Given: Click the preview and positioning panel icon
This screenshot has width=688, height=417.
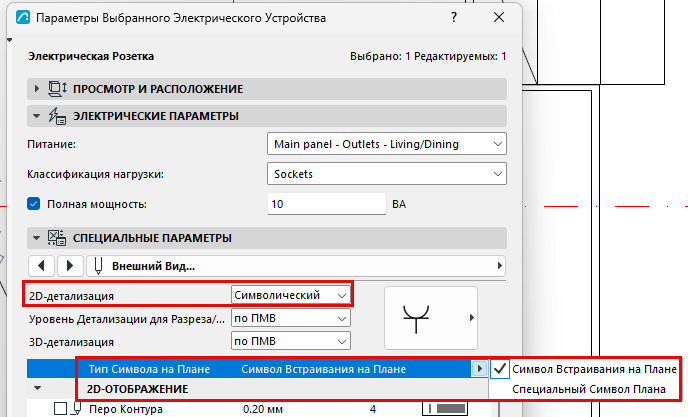Looking at the screenshot, I should coord(57,89).
